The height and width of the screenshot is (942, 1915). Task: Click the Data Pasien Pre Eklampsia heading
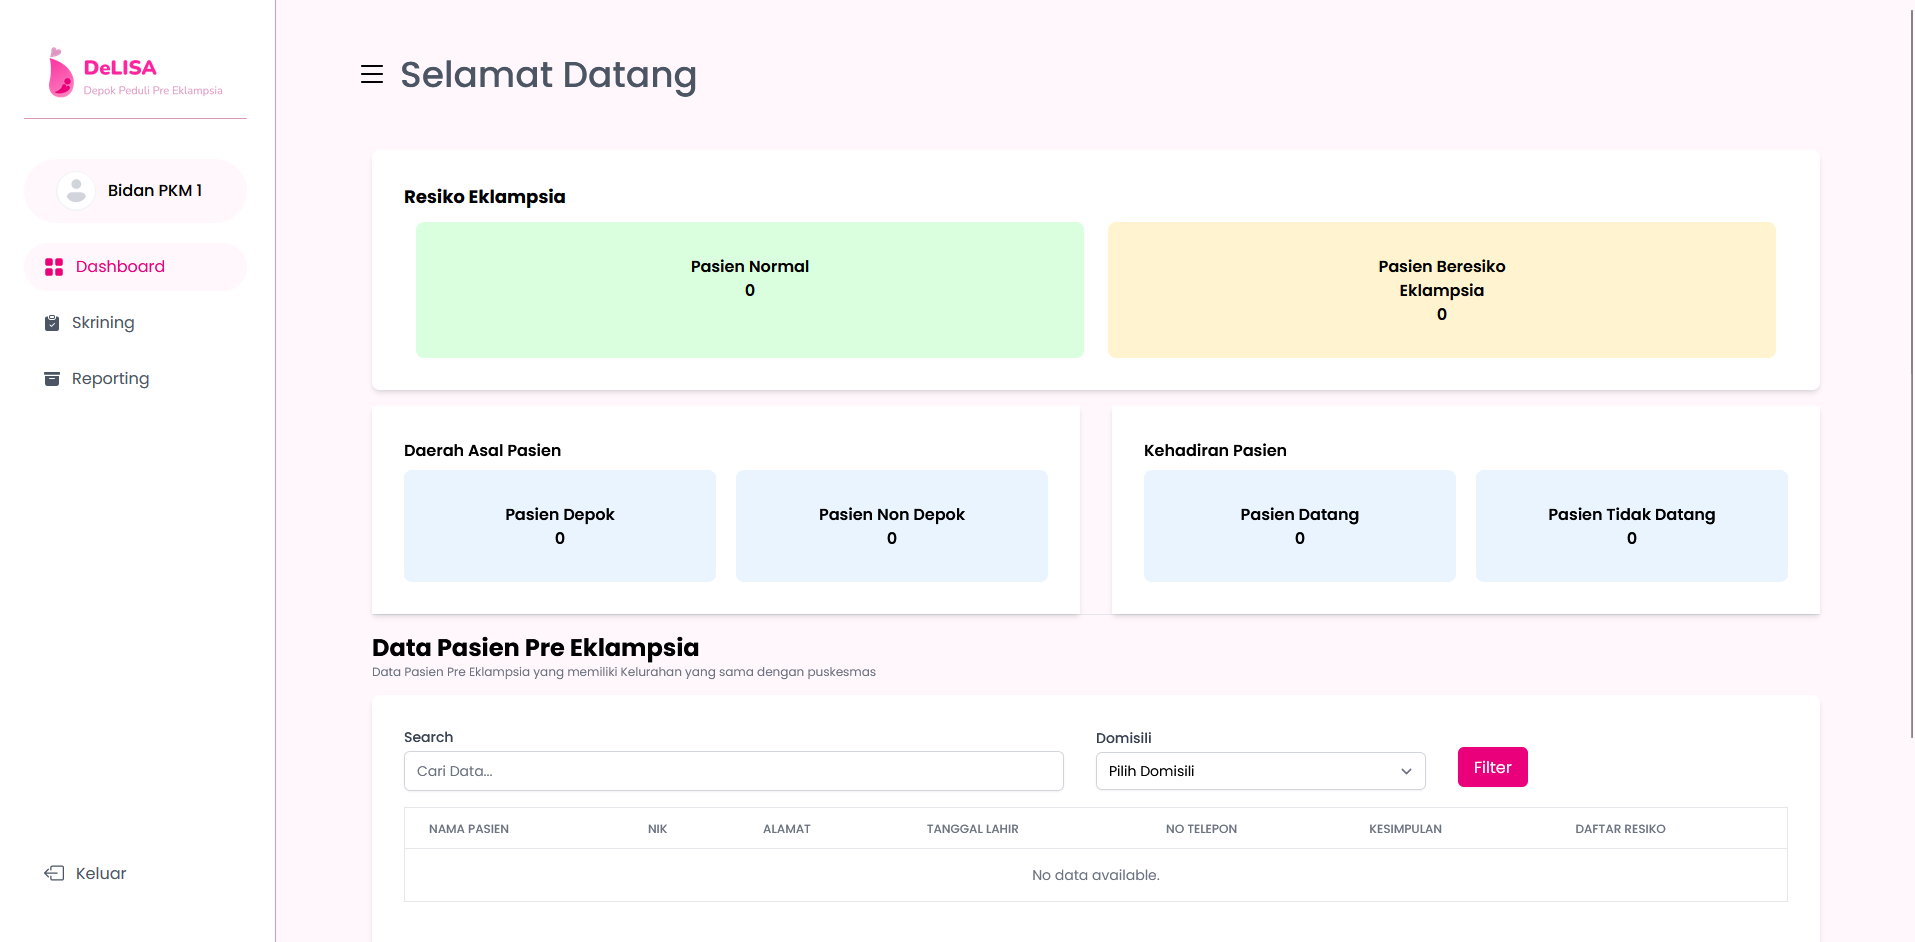pyautogui.click(x=535, y=648)
